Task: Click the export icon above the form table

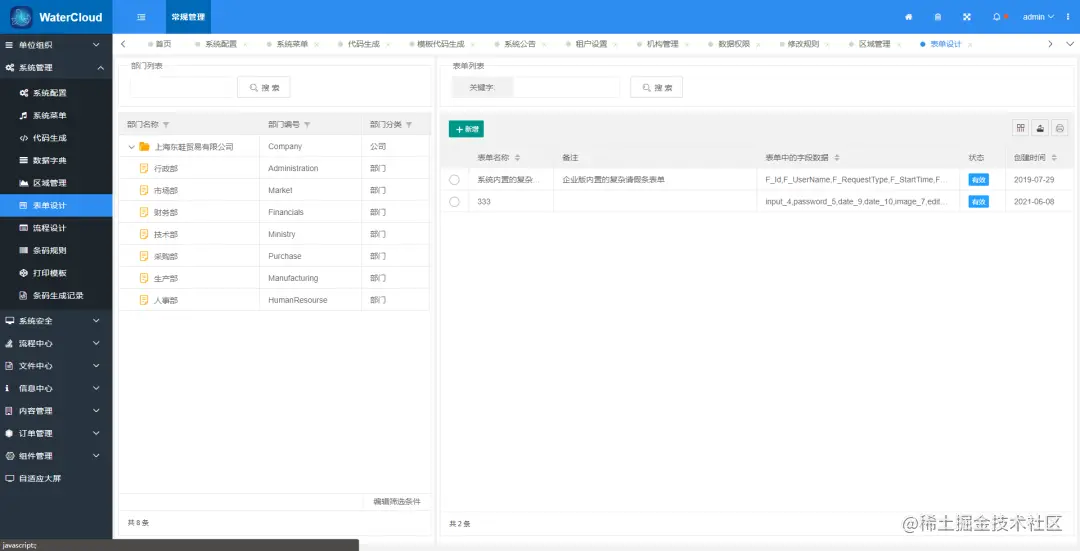Action: pyautogui.click(x=1040, y=128)
